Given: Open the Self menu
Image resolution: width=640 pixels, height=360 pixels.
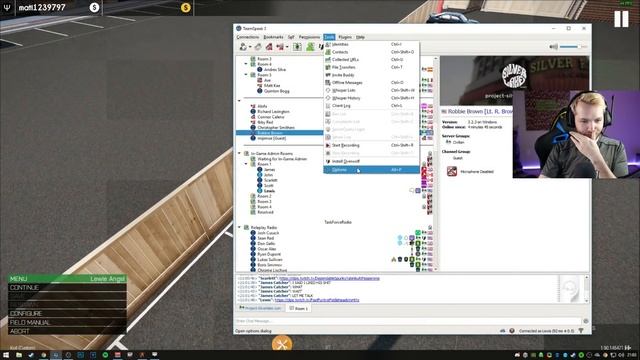Looking at the screenshot, I should 291,37.
